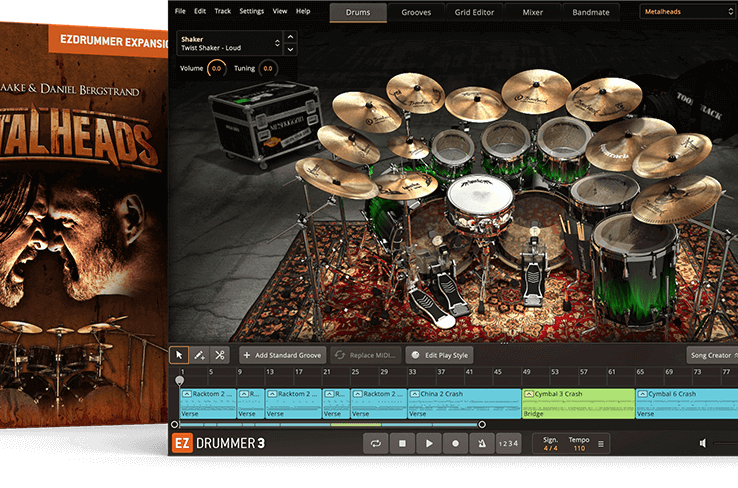Image resolution: width=738 pixels, height=488 pixels.
Task: Select next instrument with down chevron
Action: pyautogui.click(x=290, y=49)
